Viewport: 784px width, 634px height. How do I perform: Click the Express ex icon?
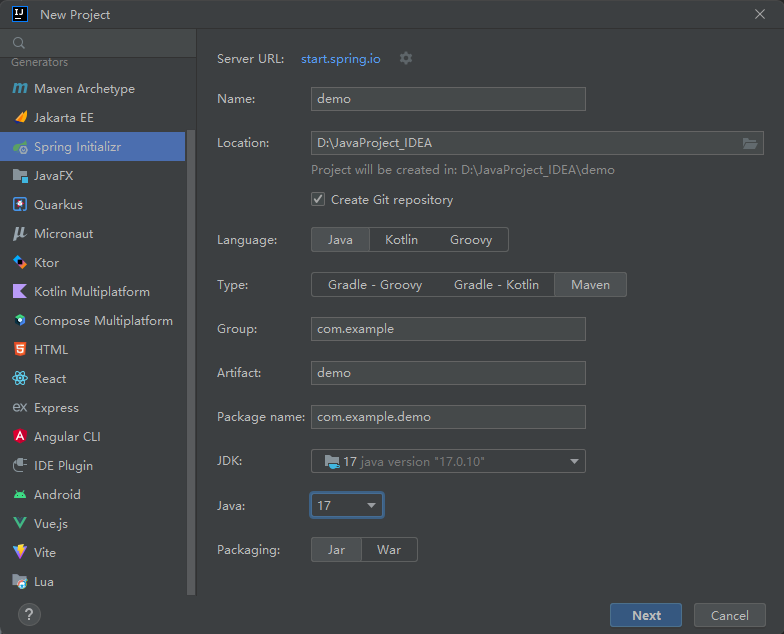20,408
